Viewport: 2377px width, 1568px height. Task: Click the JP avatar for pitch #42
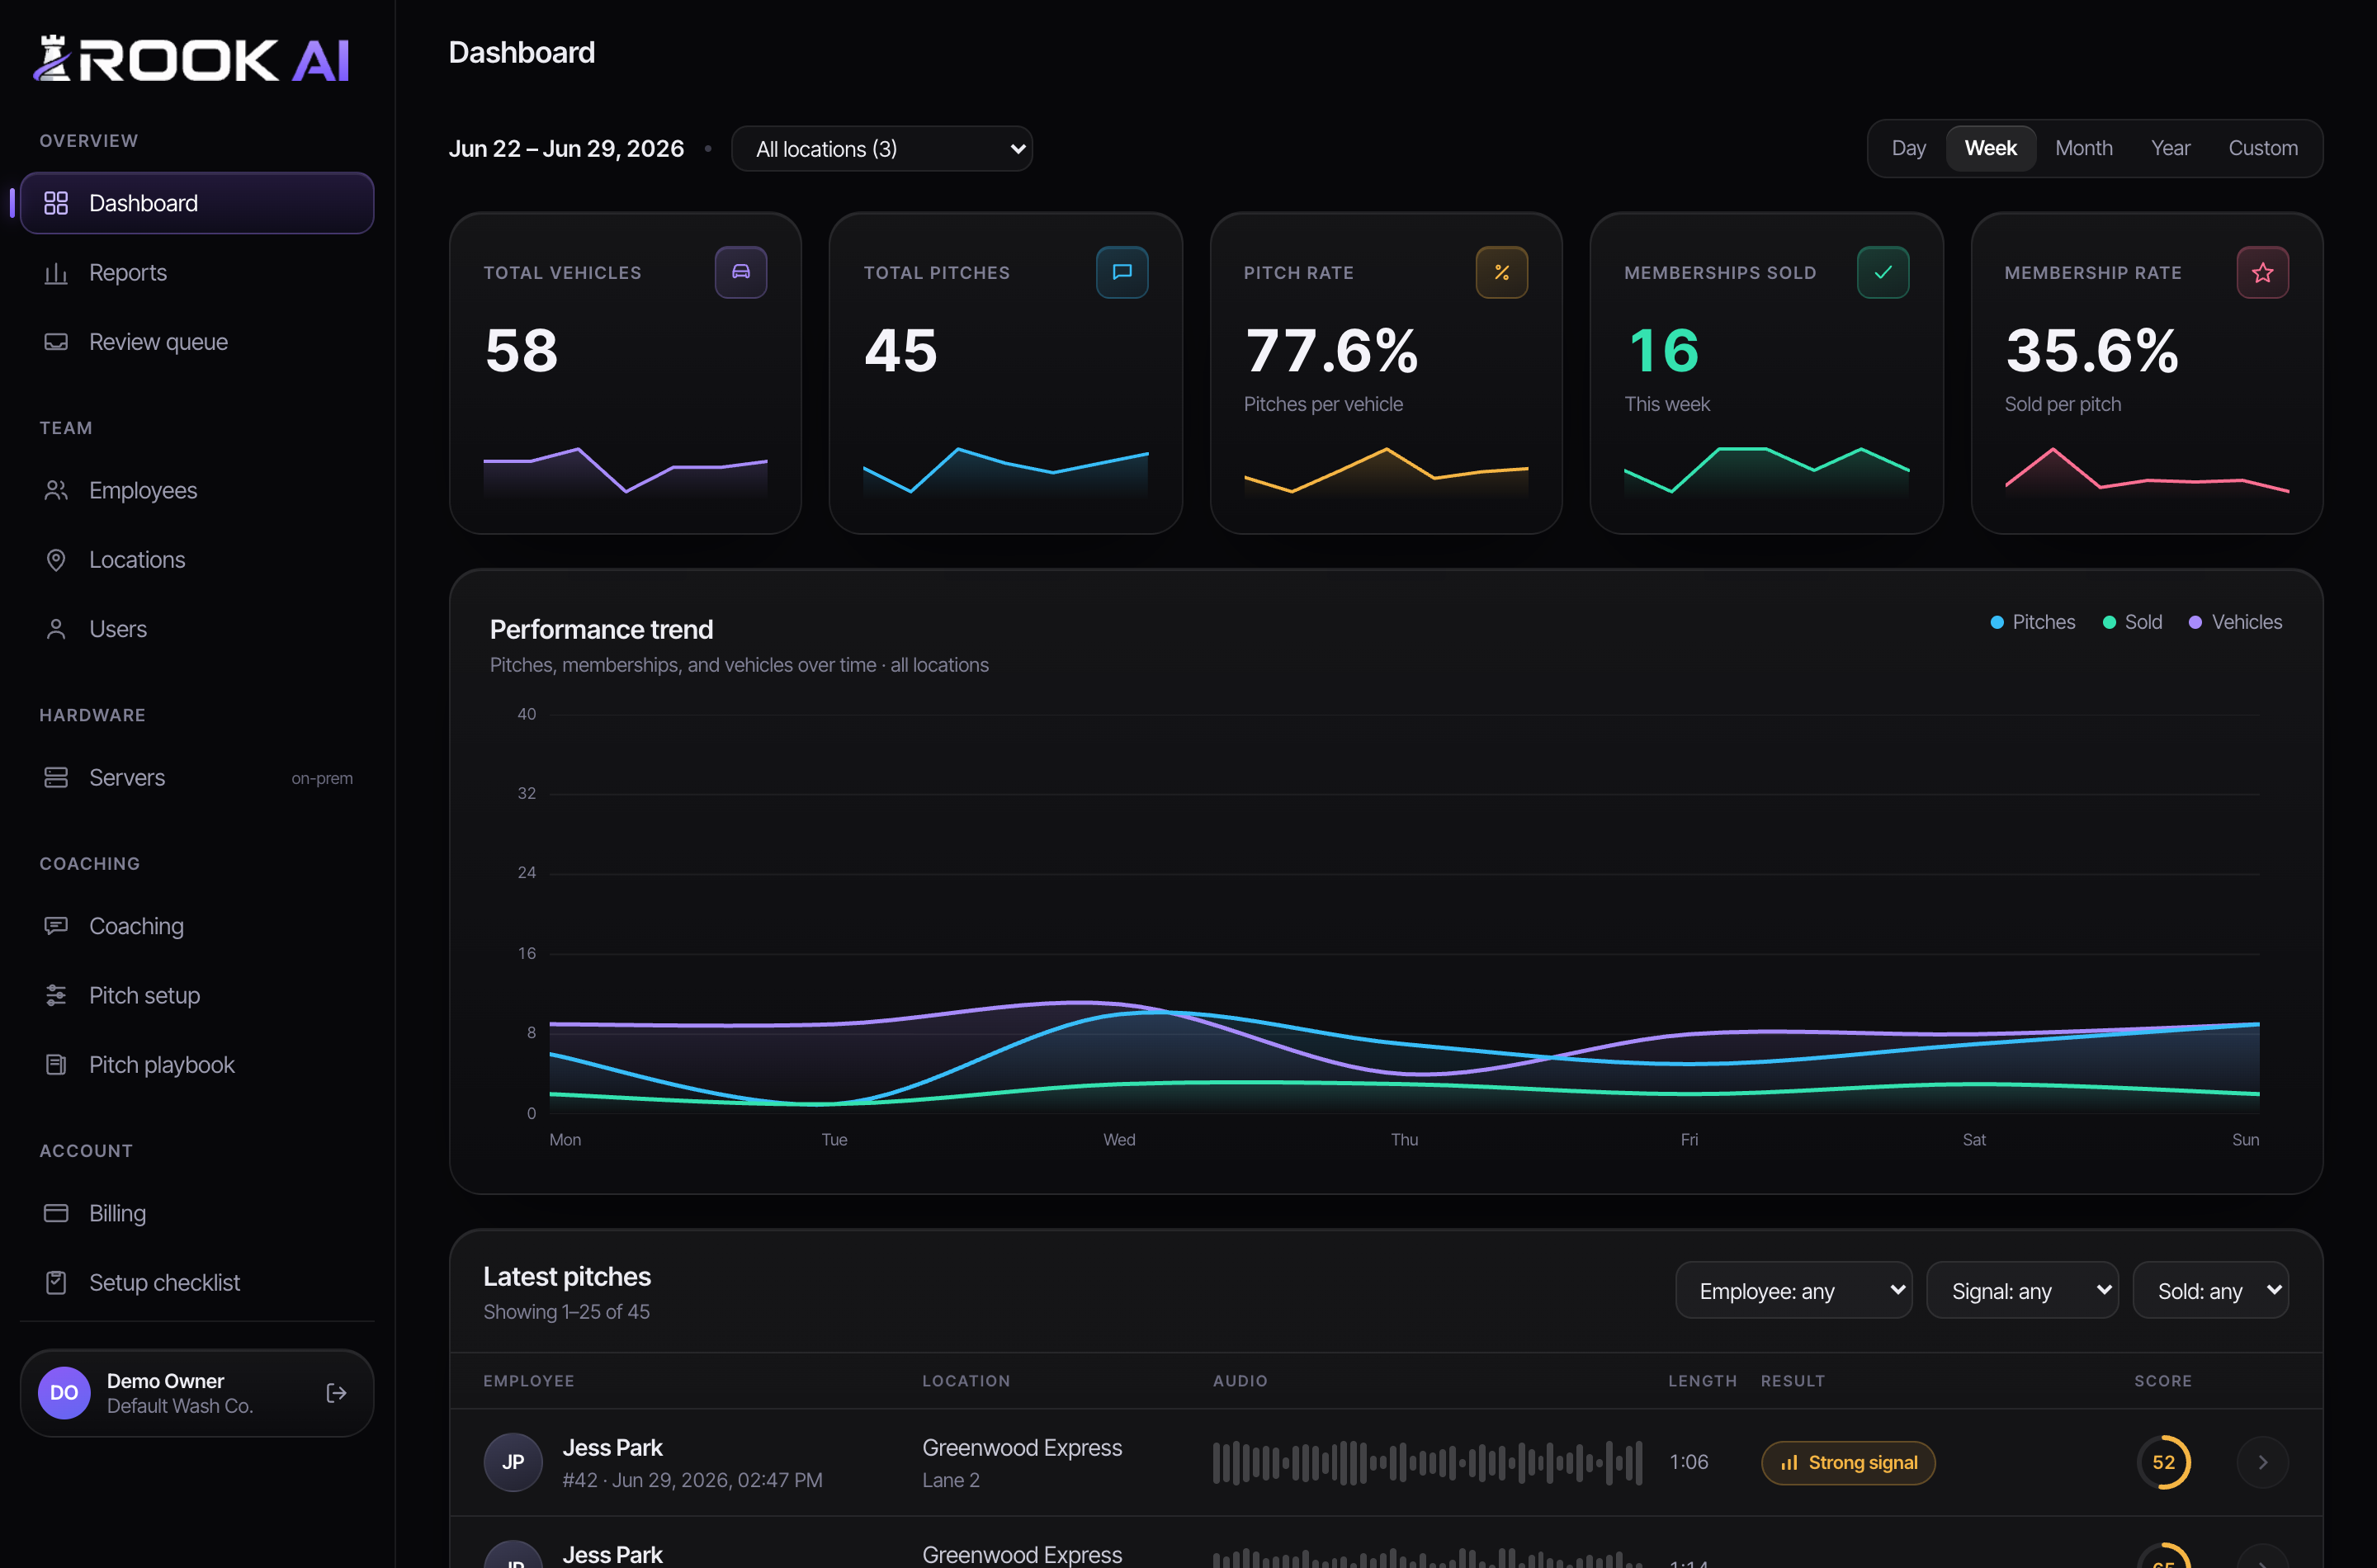click(x=513, y=1462)
